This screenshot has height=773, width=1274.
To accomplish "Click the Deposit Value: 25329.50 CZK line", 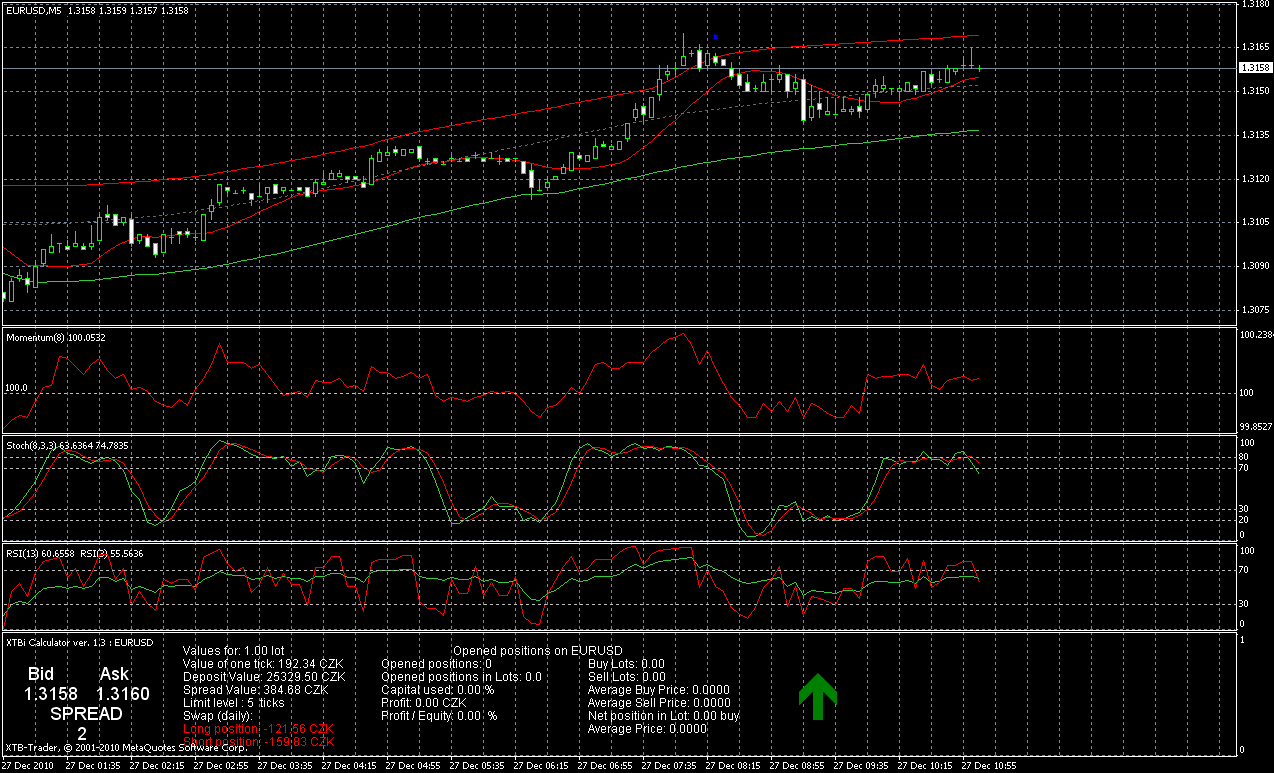I will tap(264, 677).
